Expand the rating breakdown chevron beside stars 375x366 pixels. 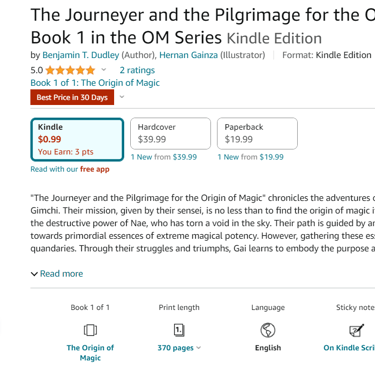104,70
